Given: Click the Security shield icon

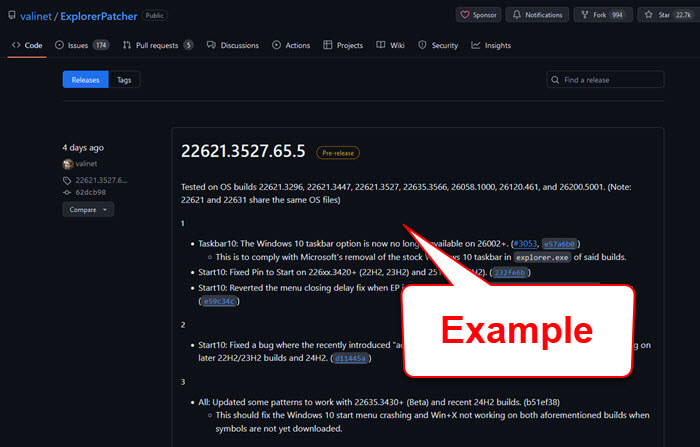Looking at the screenshot, I should coord(422,45).
